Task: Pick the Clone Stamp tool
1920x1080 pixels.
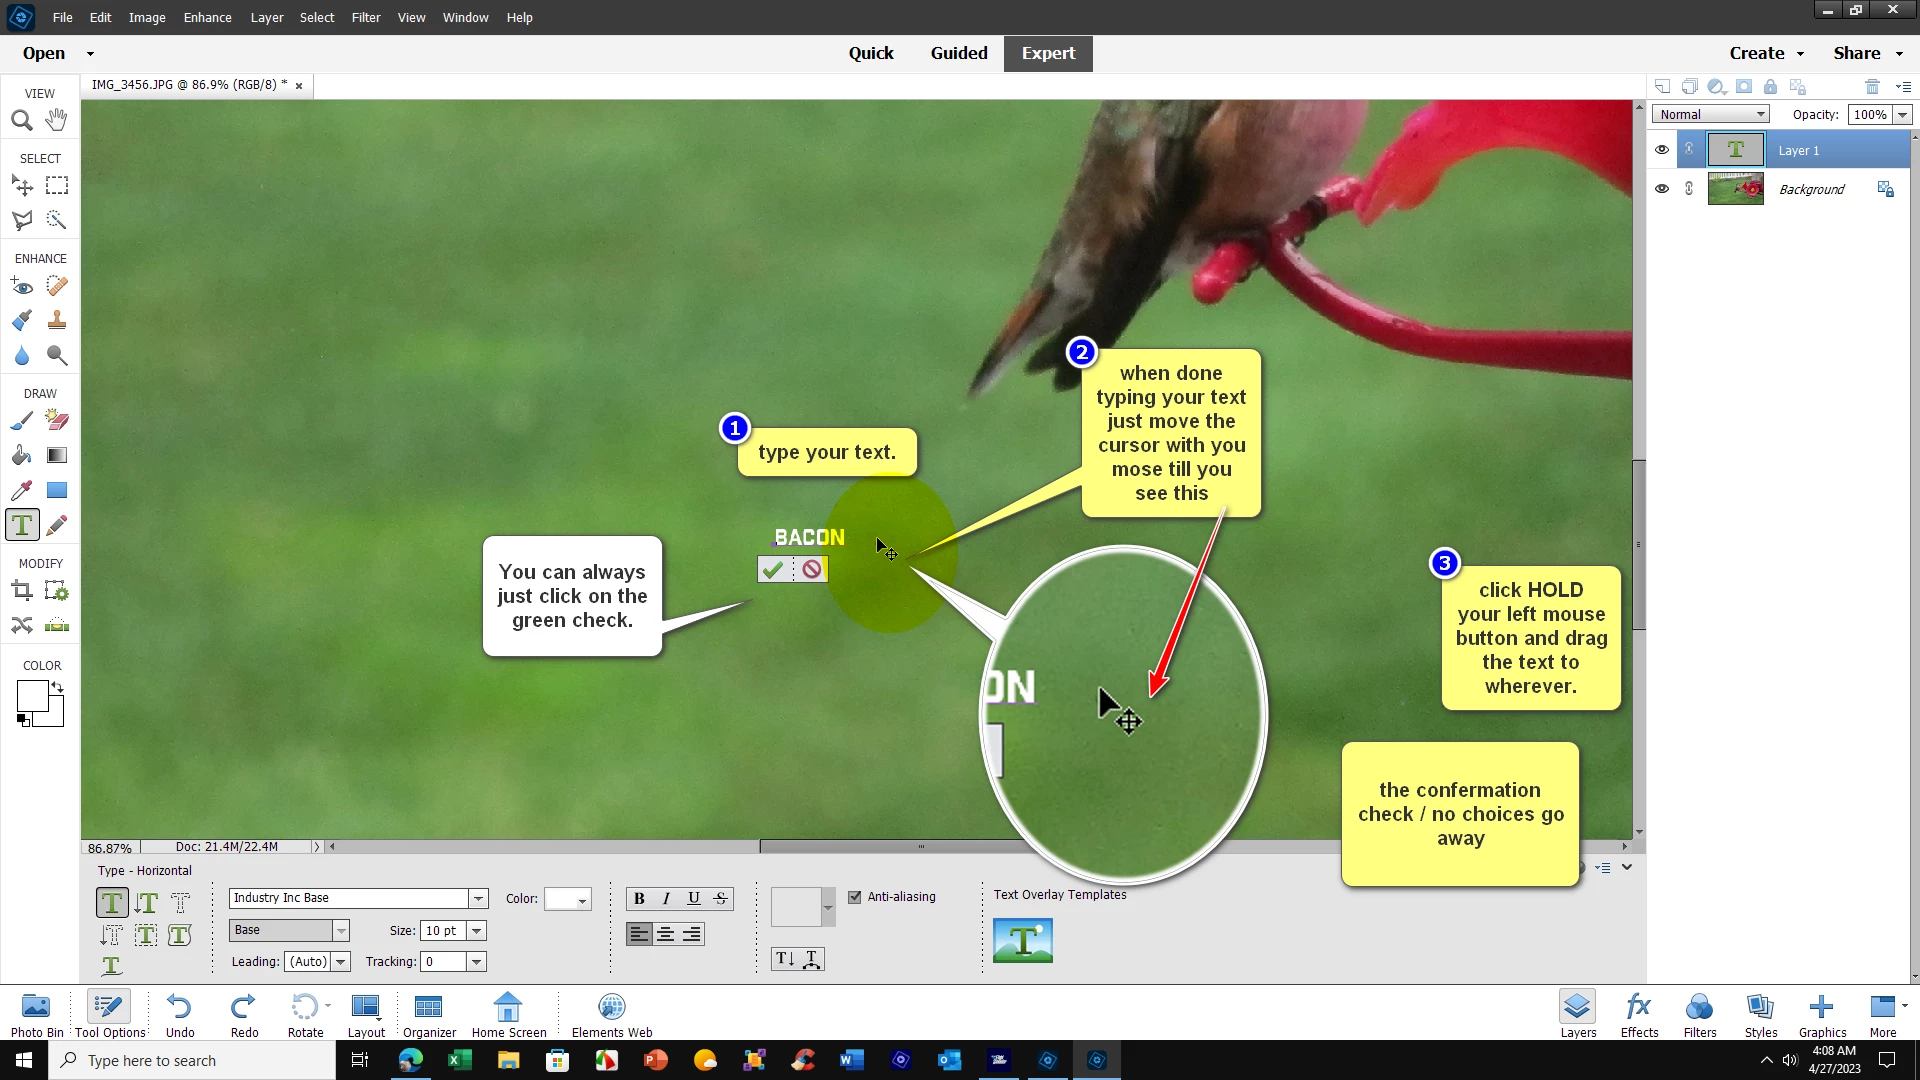Action: 57,321
